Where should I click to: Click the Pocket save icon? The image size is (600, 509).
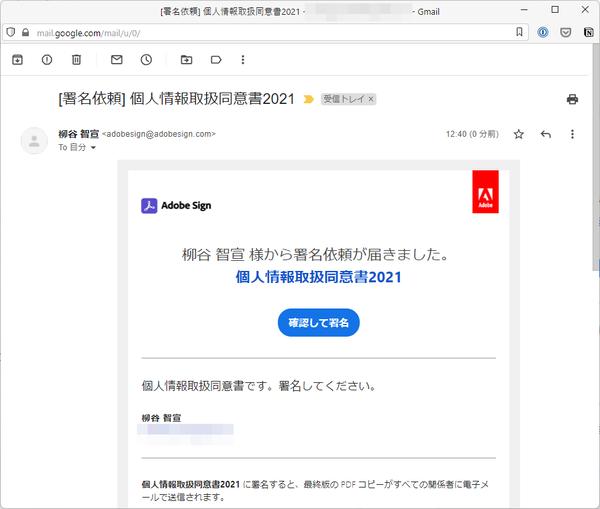tap(566, 33)
